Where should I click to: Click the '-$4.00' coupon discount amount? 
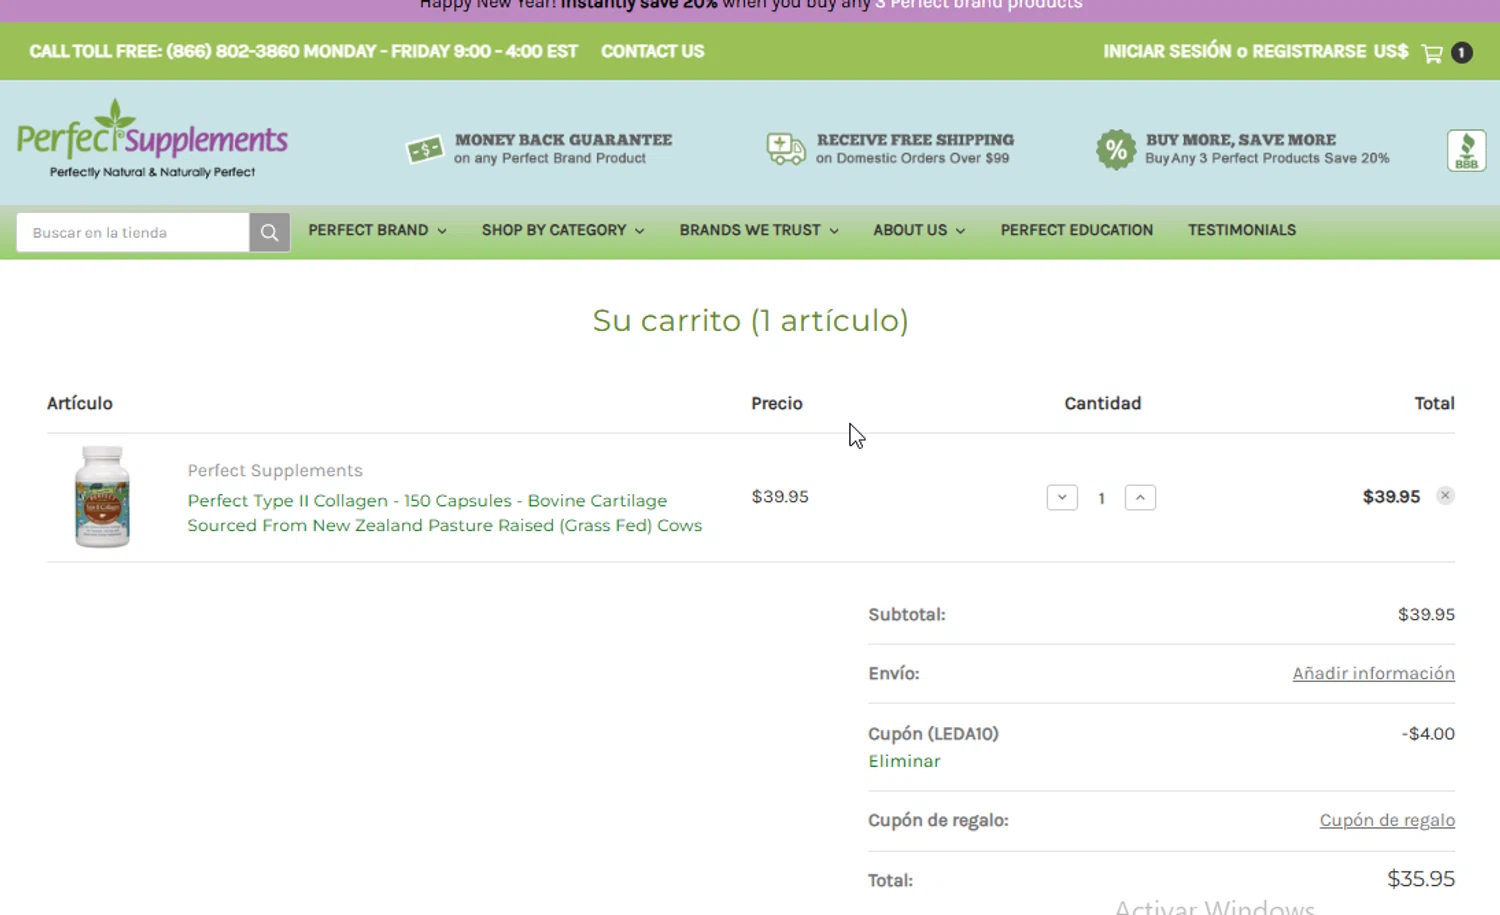click(x=1428, y=734)
